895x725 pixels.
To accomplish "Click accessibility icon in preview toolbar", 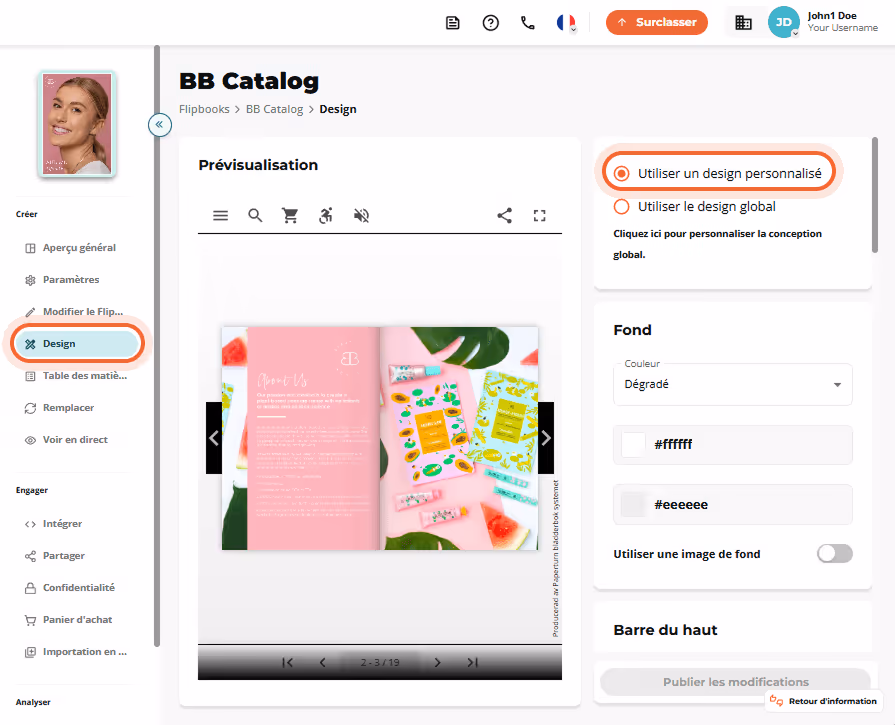I will [325, 215].
